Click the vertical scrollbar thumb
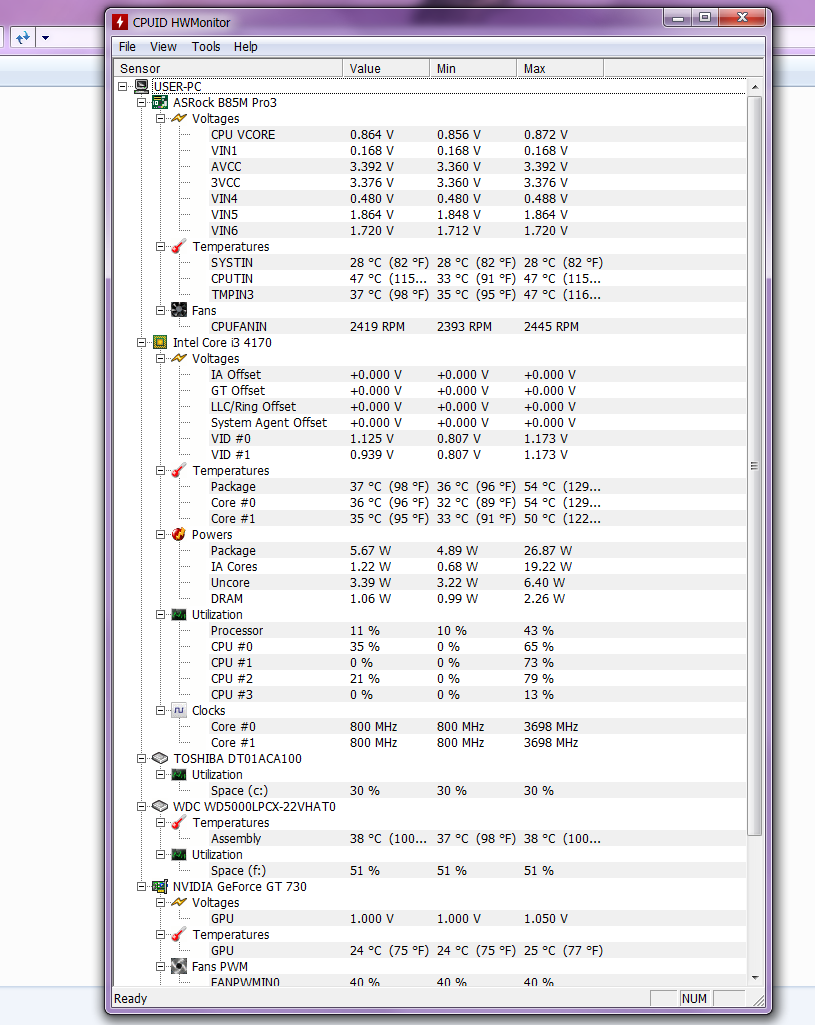The image size is (815, 1025). point(755,465)
